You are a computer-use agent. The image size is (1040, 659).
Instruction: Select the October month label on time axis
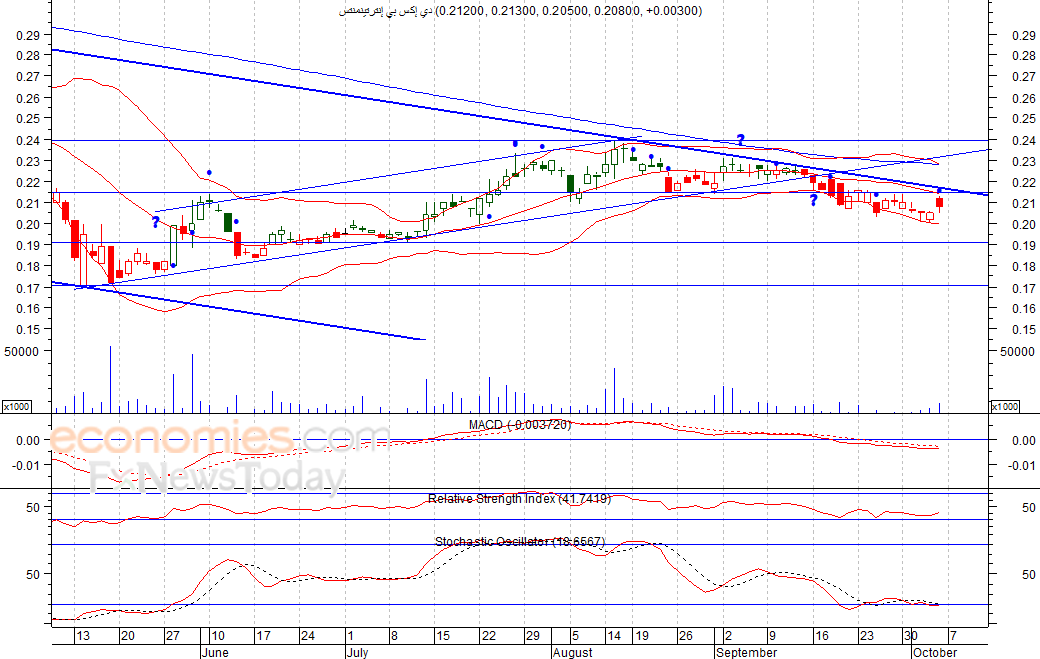(935, 652)
